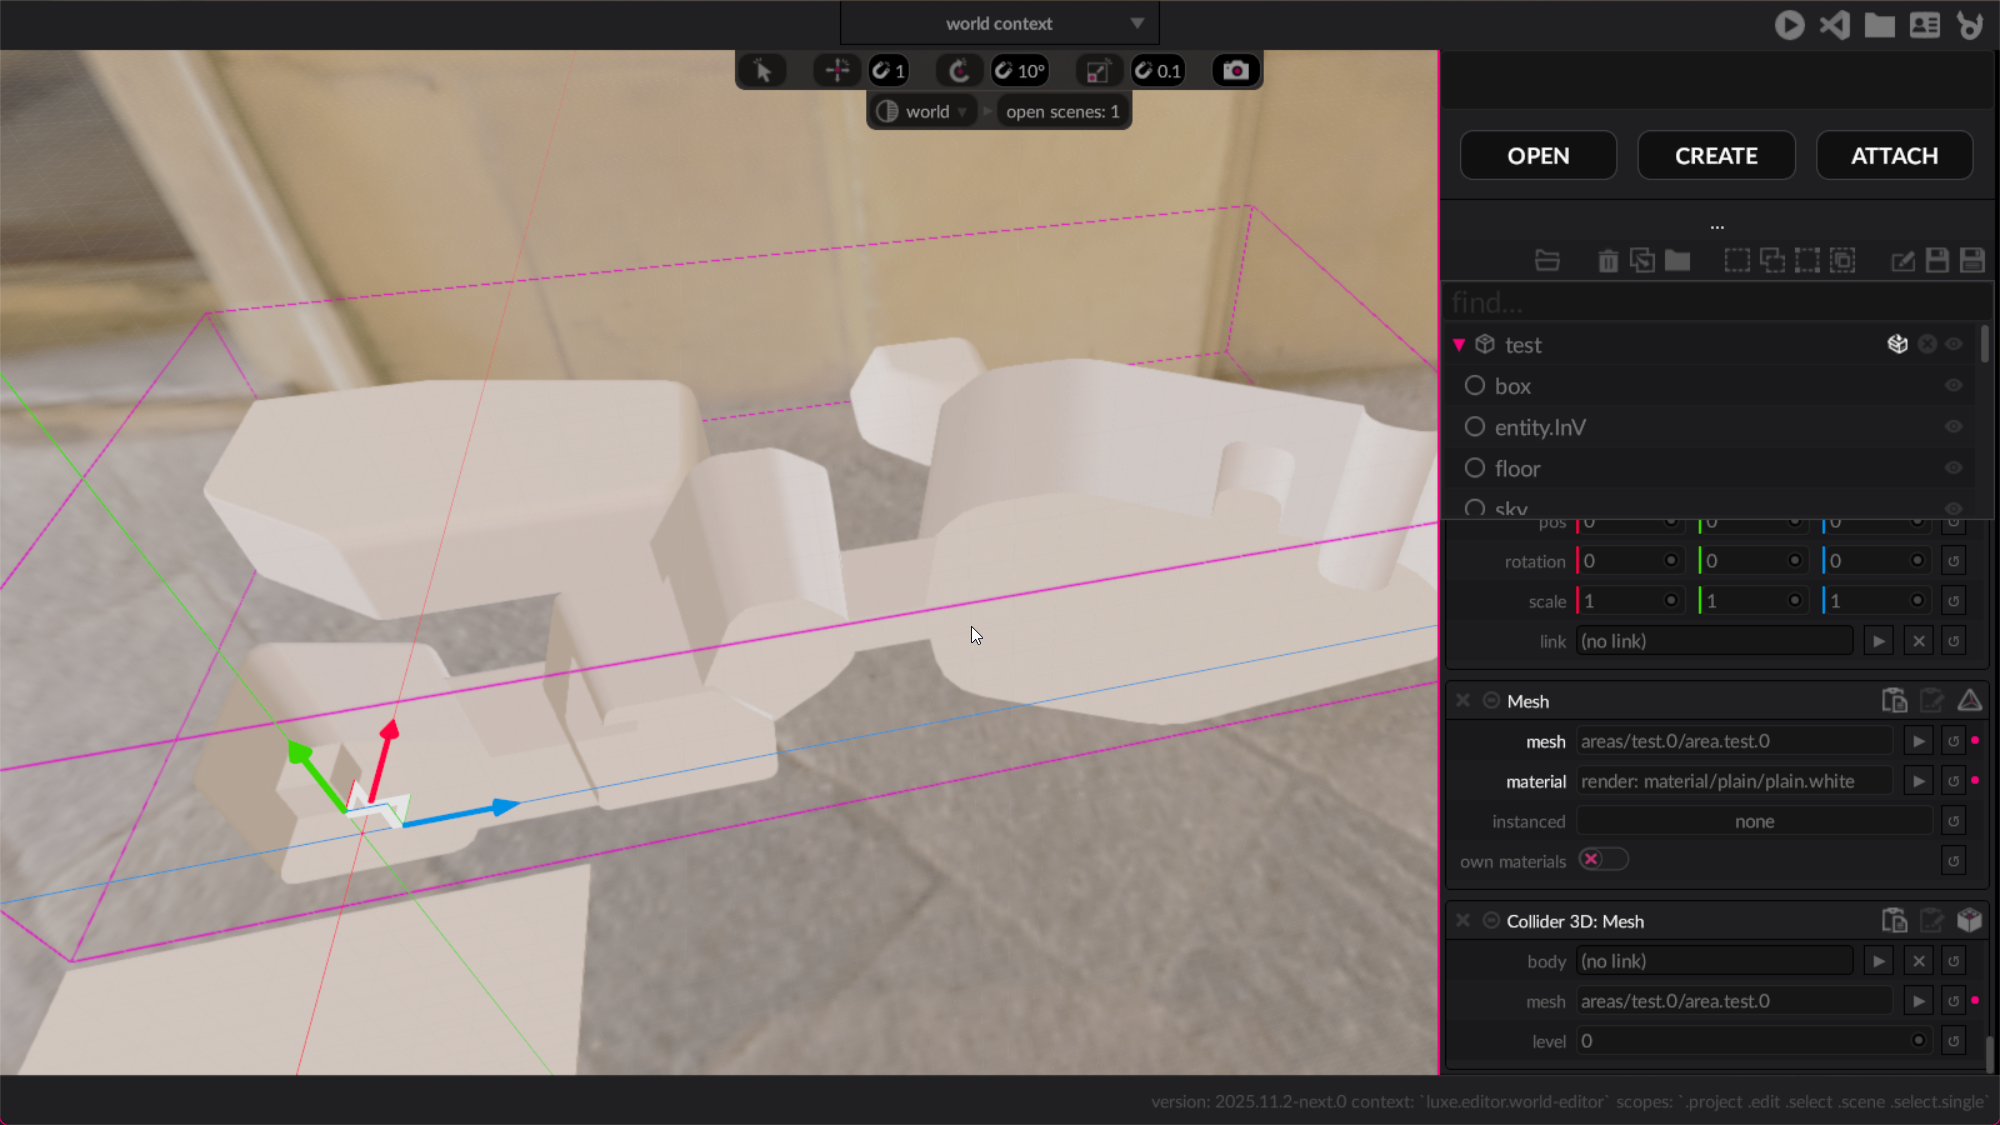The width and height of the screenshot is (2000, 1125).
Task: Toggle visibility of the box entity
Action: (x=1953, y=386)
